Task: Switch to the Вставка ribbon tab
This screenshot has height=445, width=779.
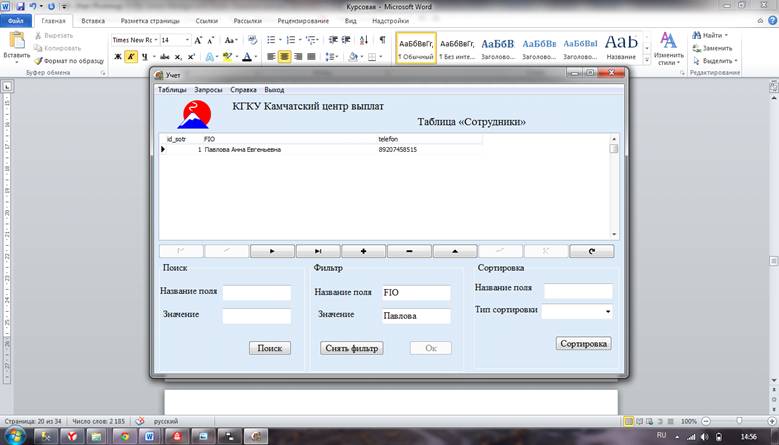Action: pos(93,20)
